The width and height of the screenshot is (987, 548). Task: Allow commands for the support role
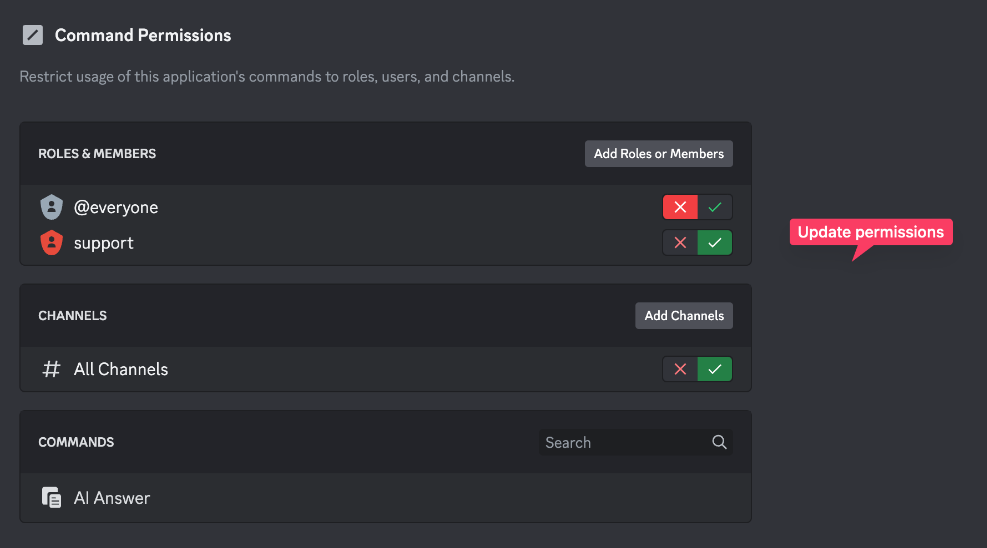(714, 243)
